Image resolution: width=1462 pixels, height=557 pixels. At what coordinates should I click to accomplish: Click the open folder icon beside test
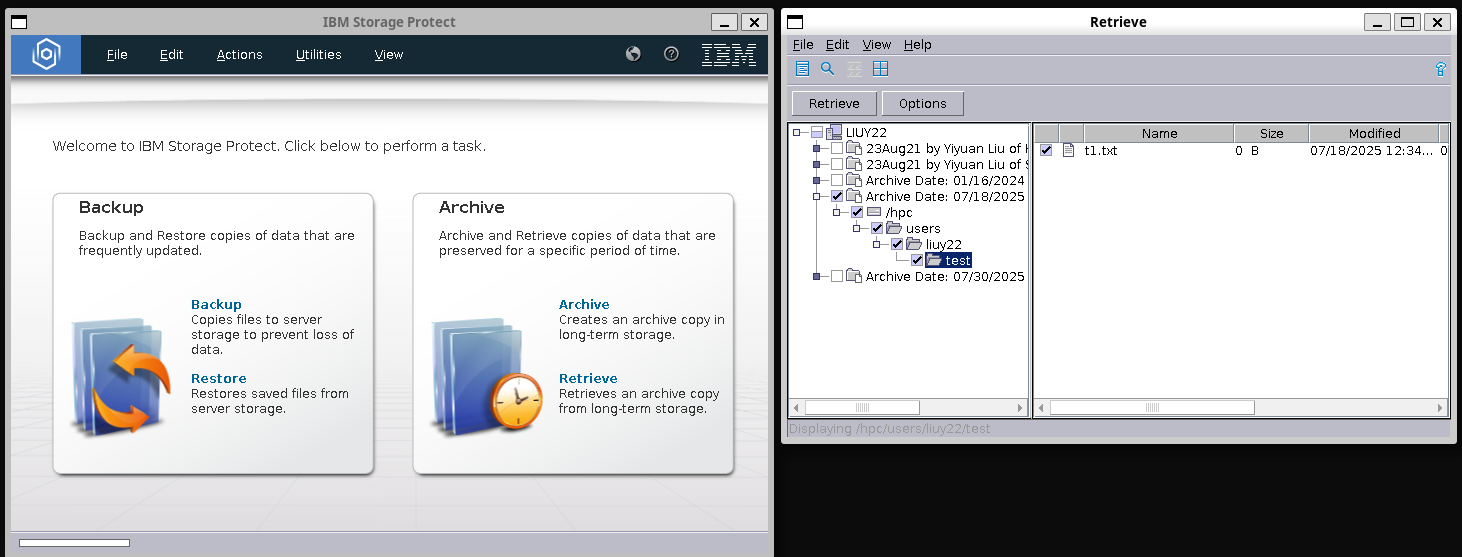[x=934, y=260]
